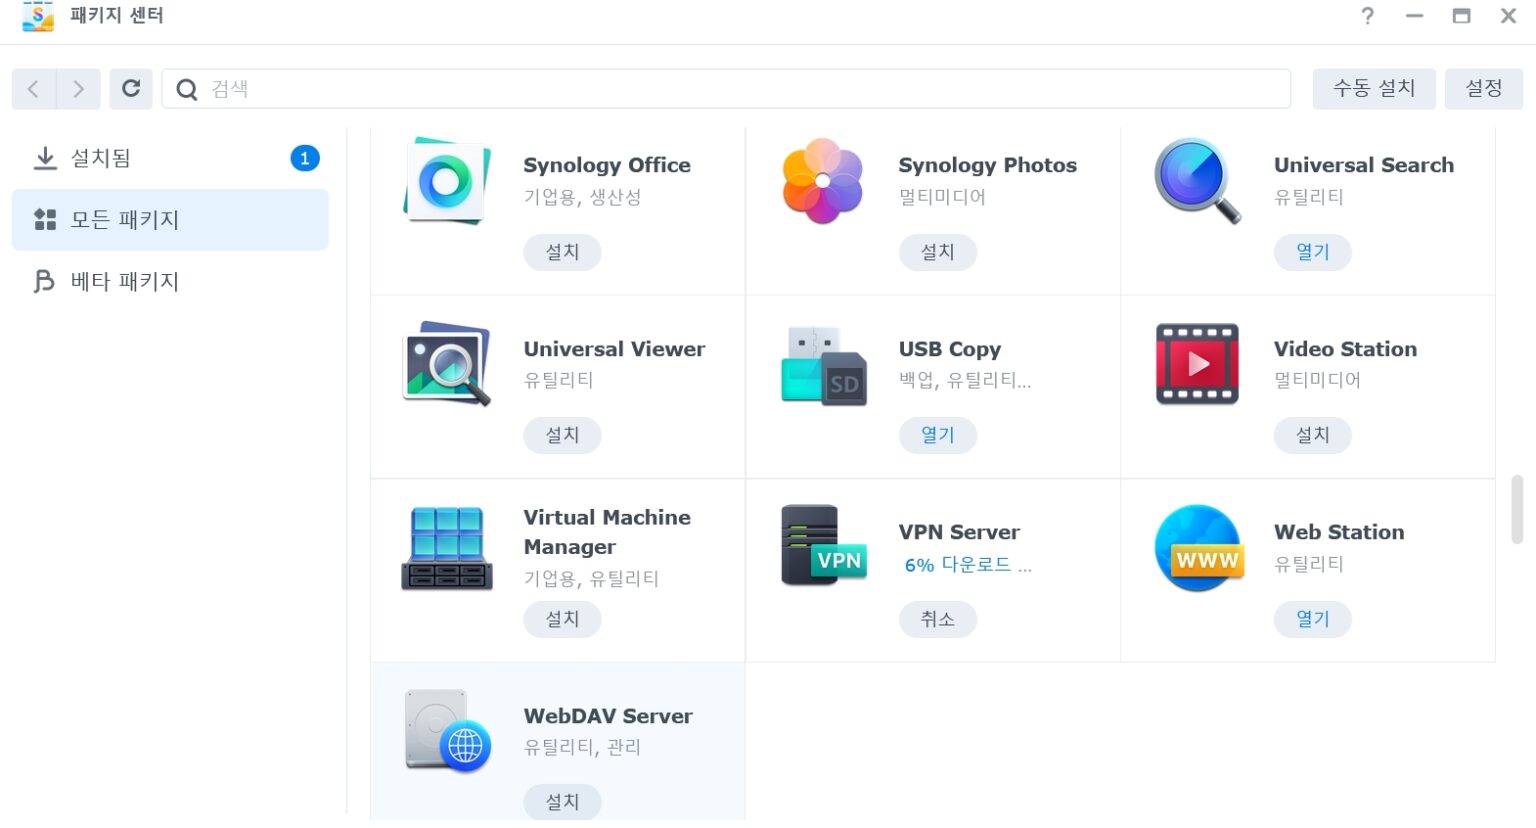Click the update count badge showing 1
The height and width of the screenshot is (828, 1536).
click(x=305, y=158)
